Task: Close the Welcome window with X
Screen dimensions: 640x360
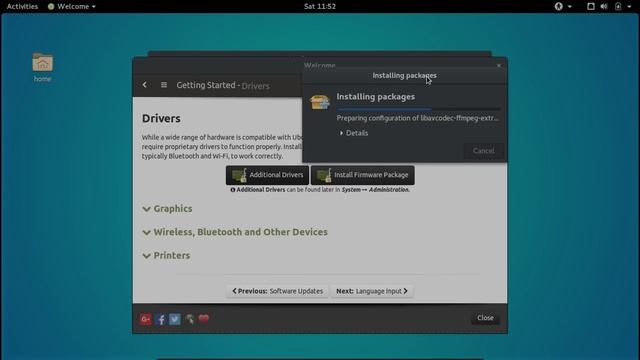Action: (499, 65)
